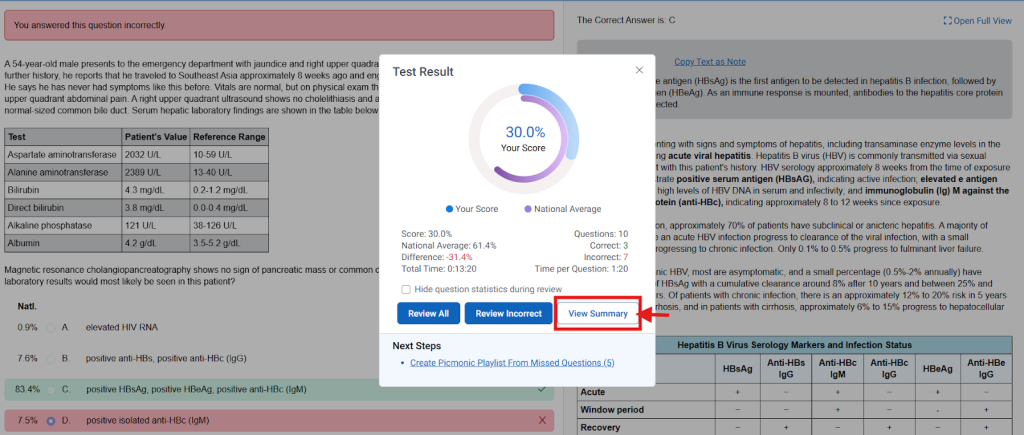This screenshot has width=1024, height=435.
Task: Click the blue Your Score legend dot
Action: (449, 209)
